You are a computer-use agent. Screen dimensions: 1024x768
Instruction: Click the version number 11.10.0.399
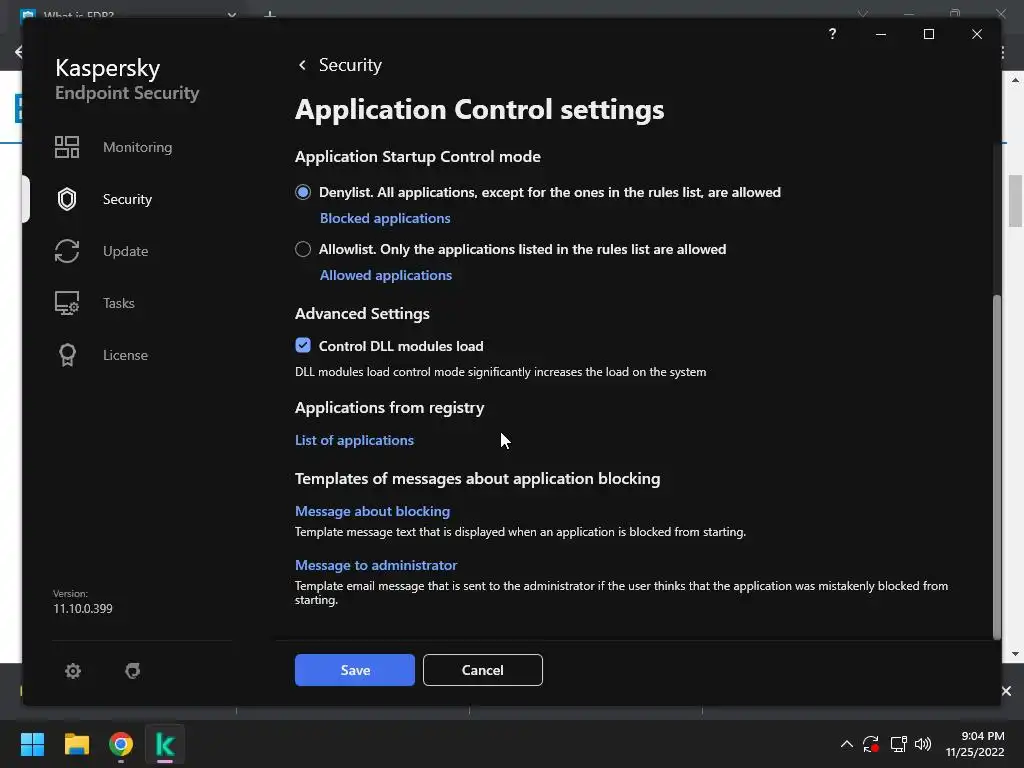83,609
